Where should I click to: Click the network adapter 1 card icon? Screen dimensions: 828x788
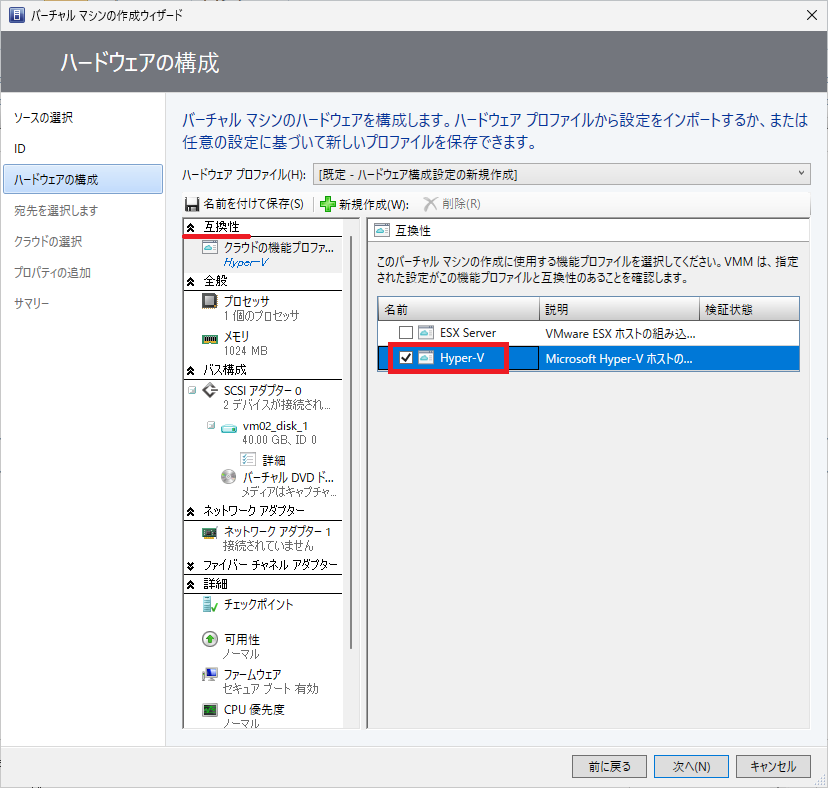click(210, 532)
